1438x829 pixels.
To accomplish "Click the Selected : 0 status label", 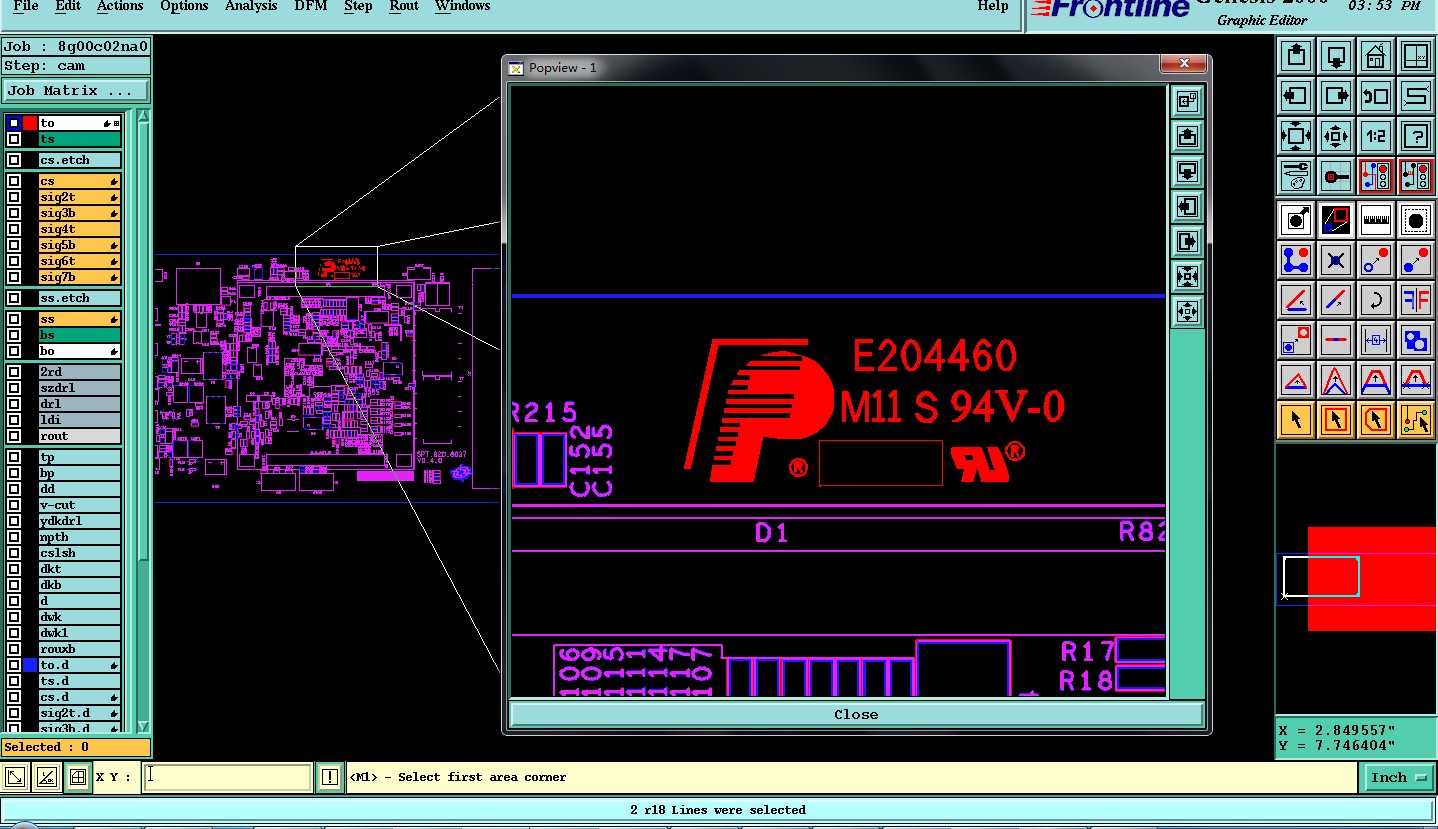I will [x=76, y=747].
